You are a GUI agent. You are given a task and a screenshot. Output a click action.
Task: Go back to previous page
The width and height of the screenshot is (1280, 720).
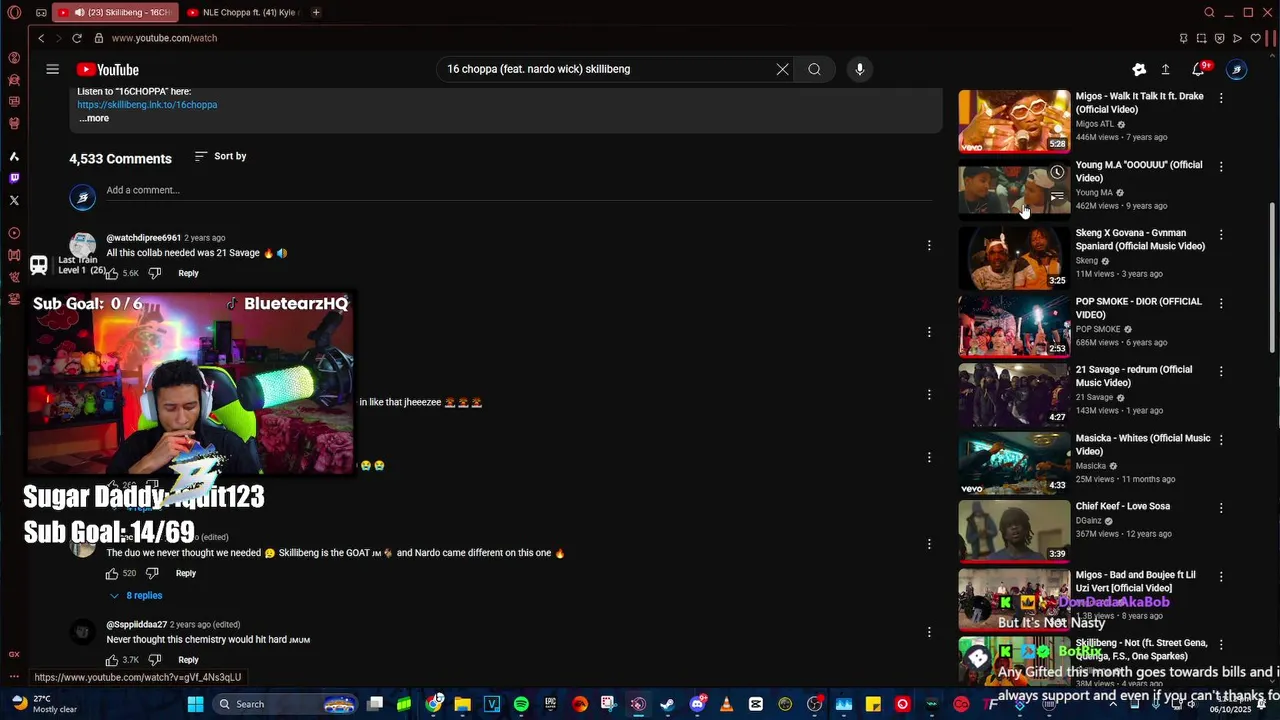click(x=41, y=38)
